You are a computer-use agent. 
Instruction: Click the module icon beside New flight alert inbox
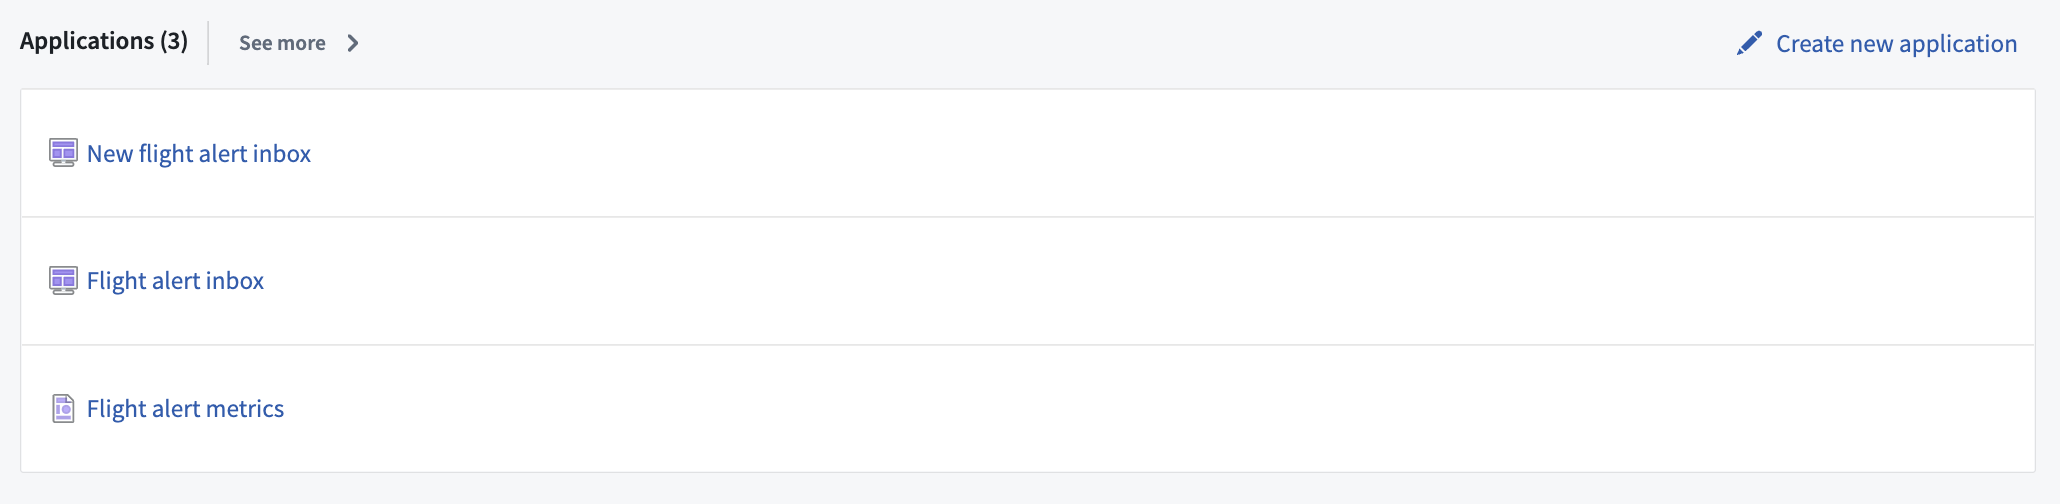[x=63, y=153]
